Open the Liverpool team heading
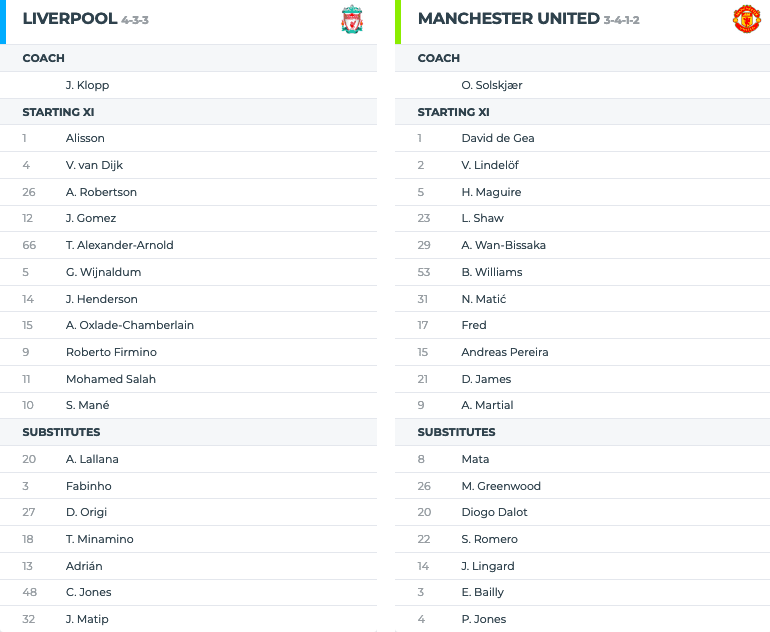 70,19
